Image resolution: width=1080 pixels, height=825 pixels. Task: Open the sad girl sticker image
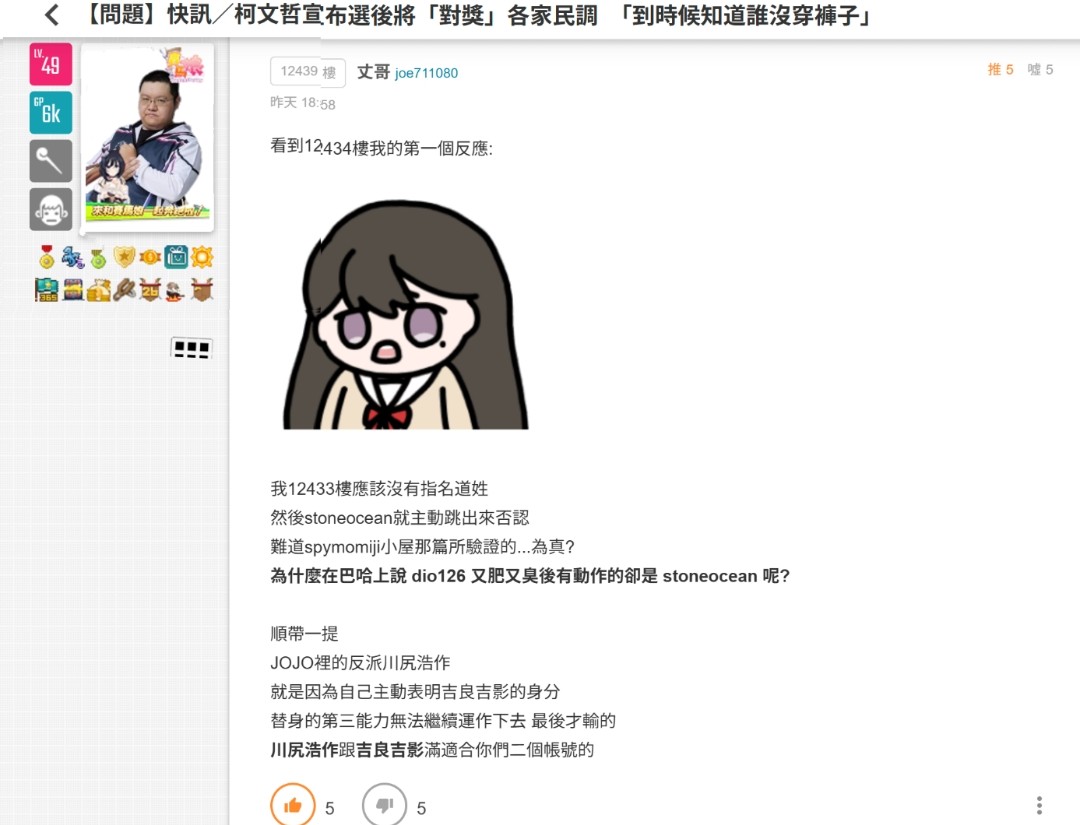pos(405,315)
